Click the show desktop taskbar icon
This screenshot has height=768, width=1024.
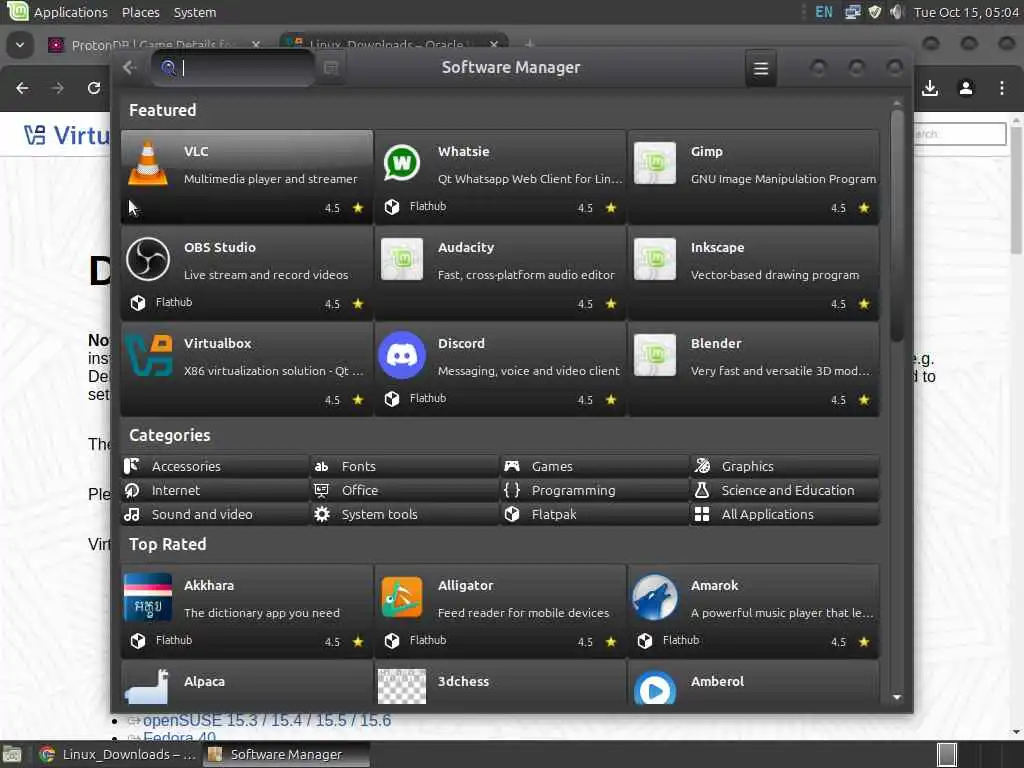click(12, 754)
